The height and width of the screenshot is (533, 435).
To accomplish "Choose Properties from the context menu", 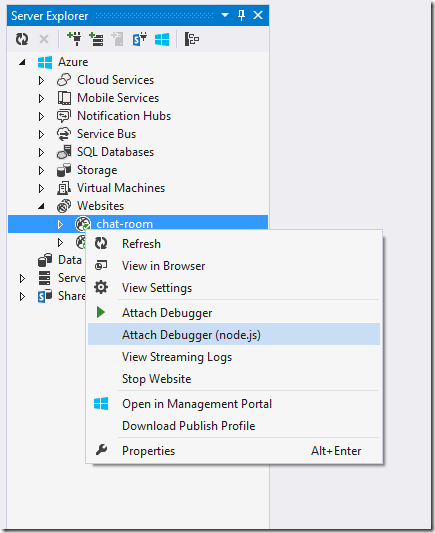I will (x=234, y=451).
